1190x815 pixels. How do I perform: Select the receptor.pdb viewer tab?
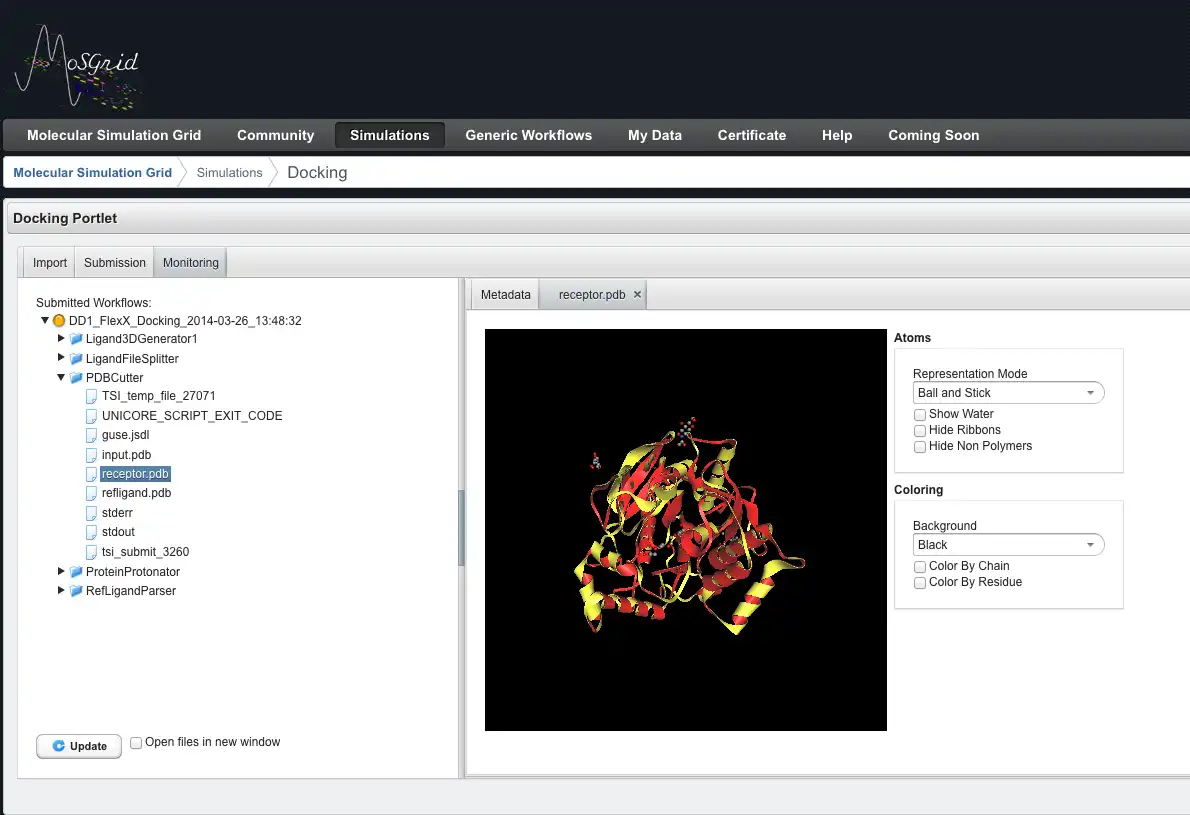click(x=591, y=294)
